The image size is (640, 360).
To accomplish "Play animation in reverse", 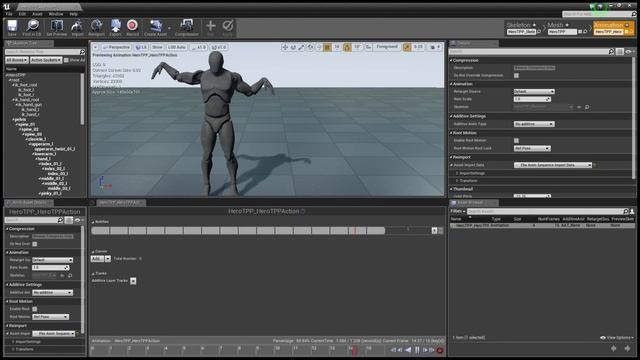I will (408, 350).
